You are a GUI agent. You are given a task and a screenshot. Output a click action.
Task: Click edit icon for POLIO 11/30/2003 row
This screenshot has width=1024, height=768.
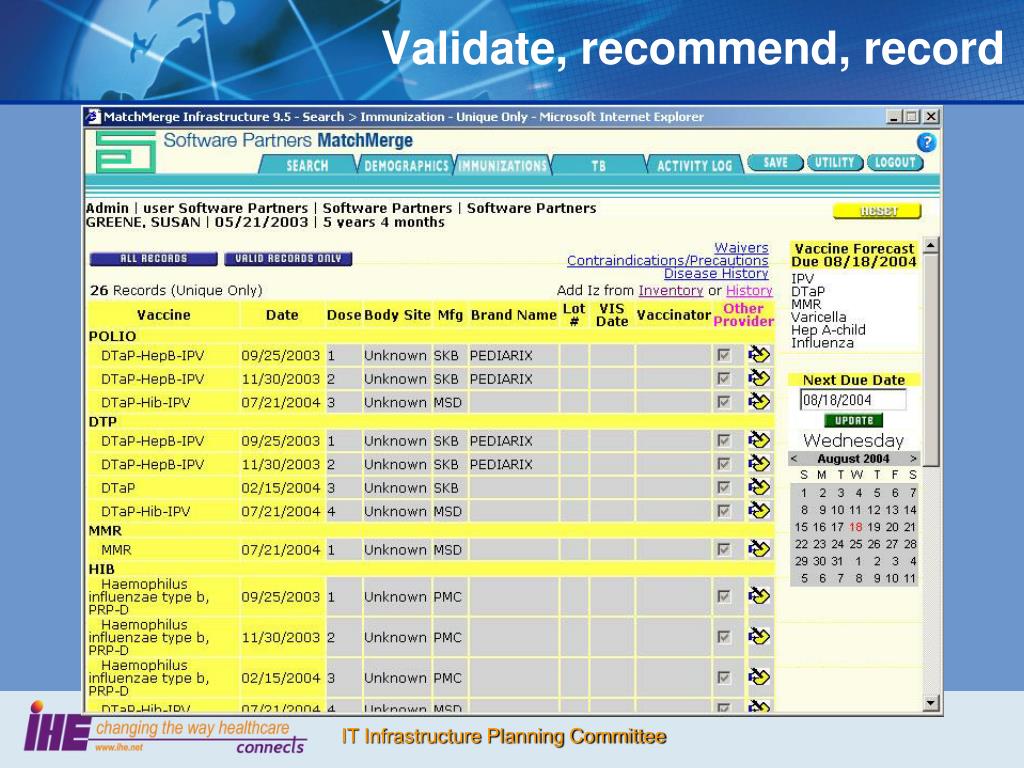759,378
